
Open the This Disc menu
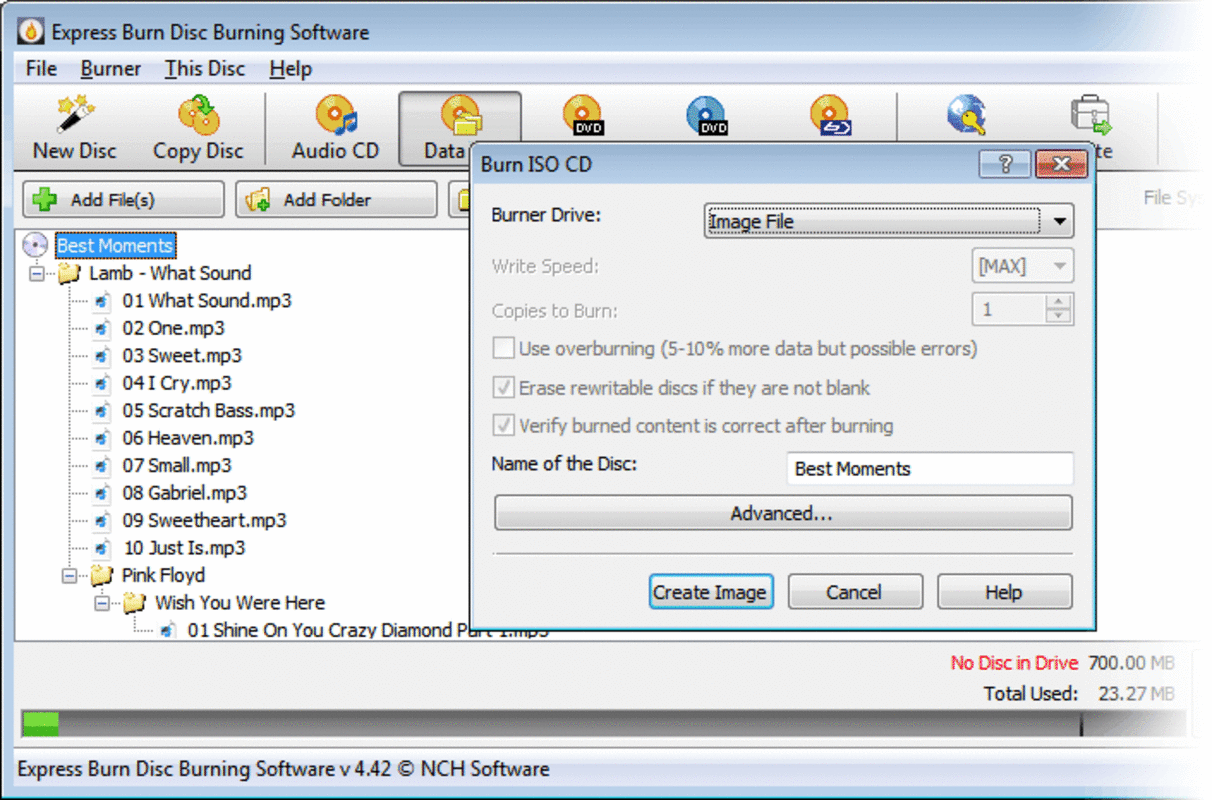coord(204,68)
